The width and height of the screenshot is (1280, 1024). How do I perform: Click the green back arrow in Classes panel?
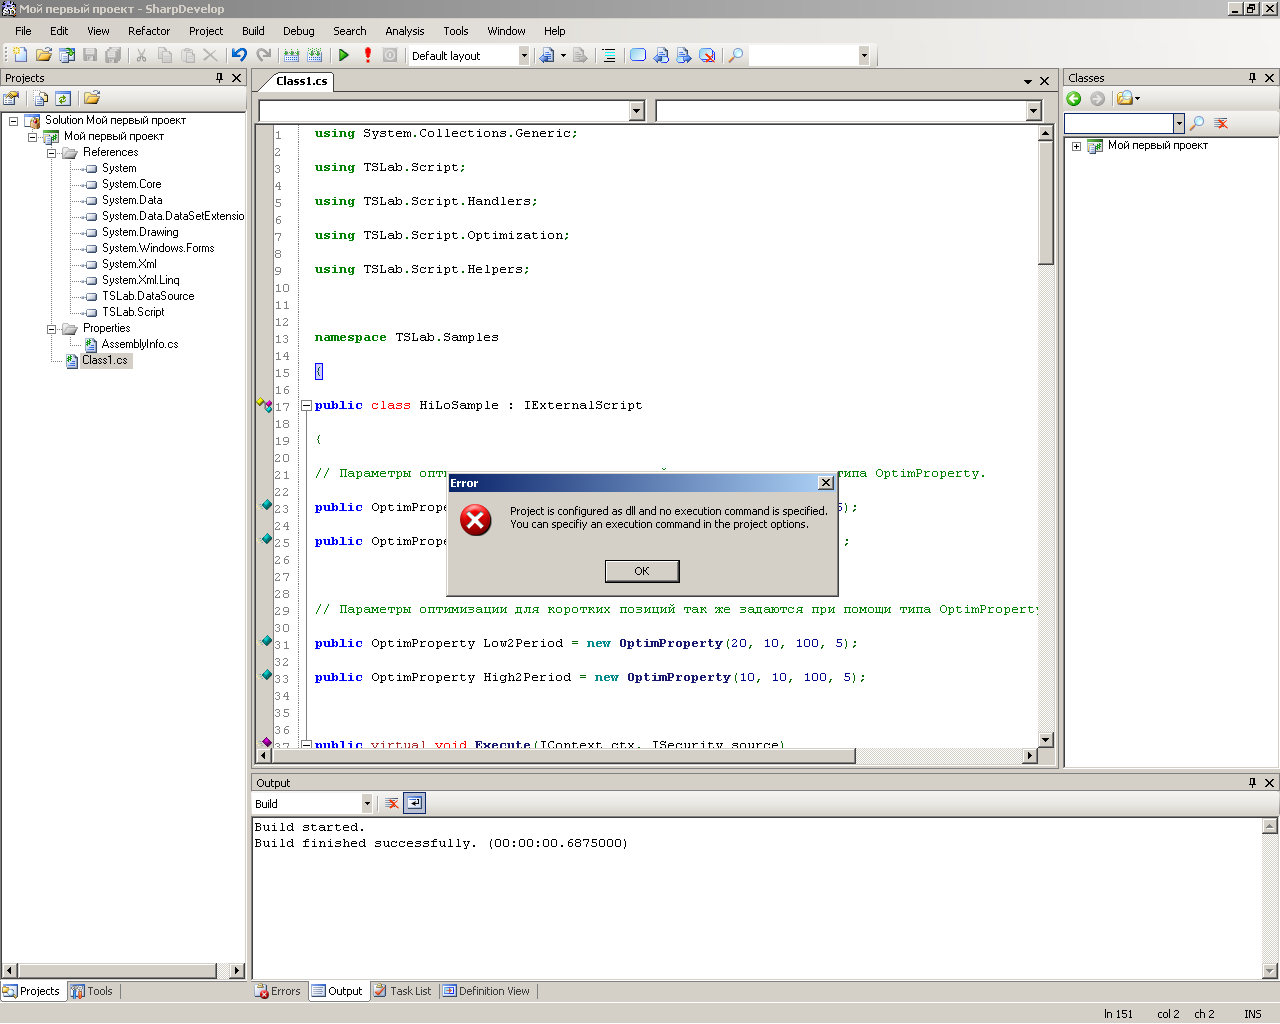(x=1074, y=98)
